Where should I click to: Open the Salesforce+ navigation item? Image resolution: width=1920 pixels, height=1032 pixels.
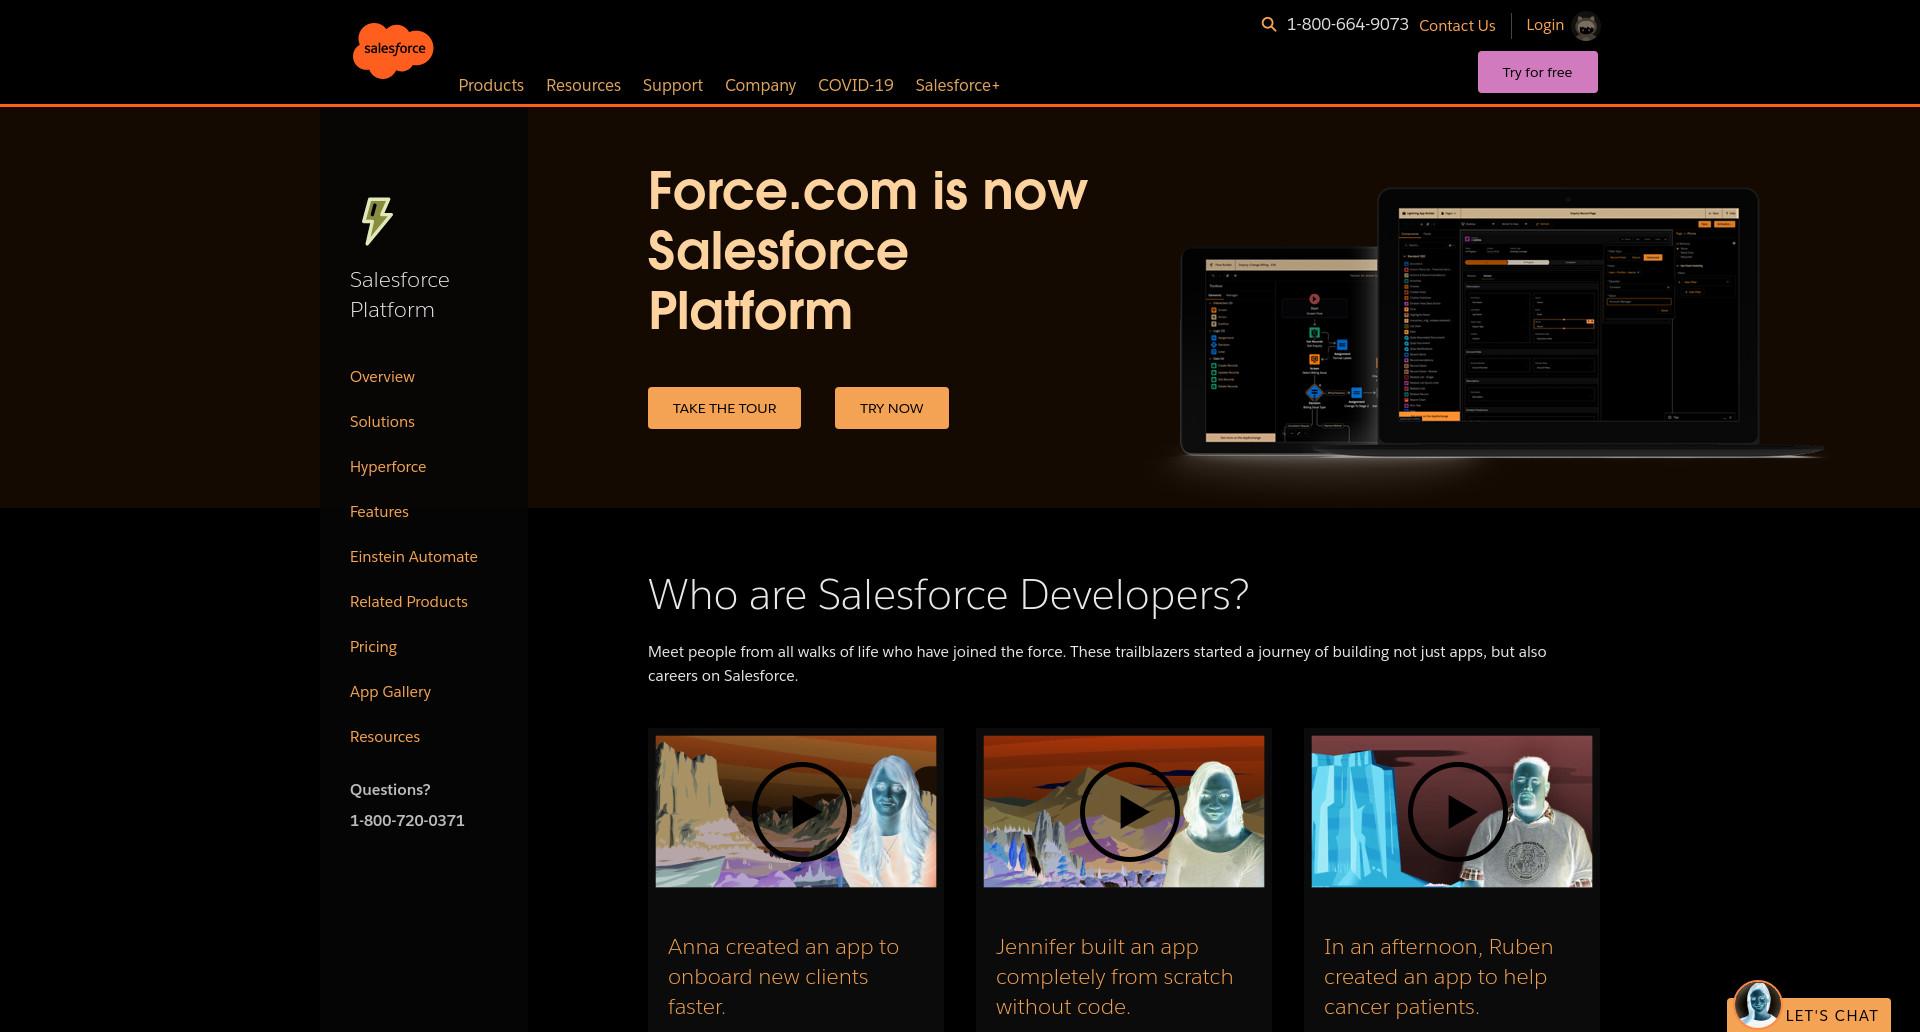pyautogui.click(x=957, y=85)
